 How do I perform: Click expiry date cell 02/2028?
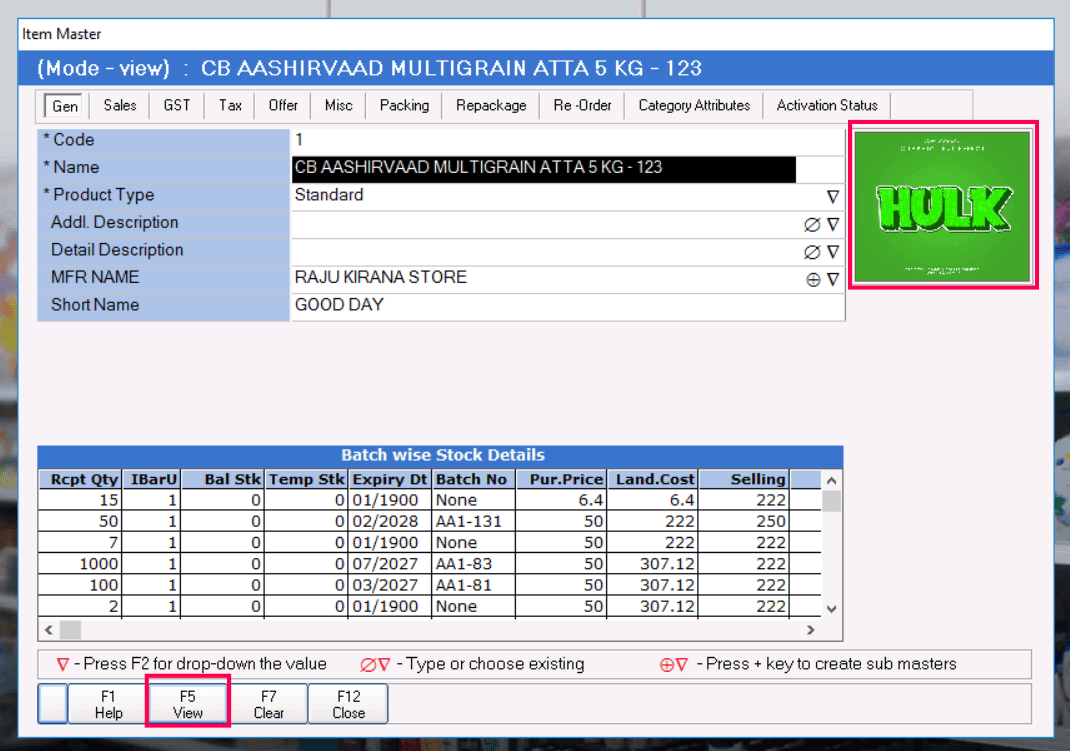click(x=390, y=521)
